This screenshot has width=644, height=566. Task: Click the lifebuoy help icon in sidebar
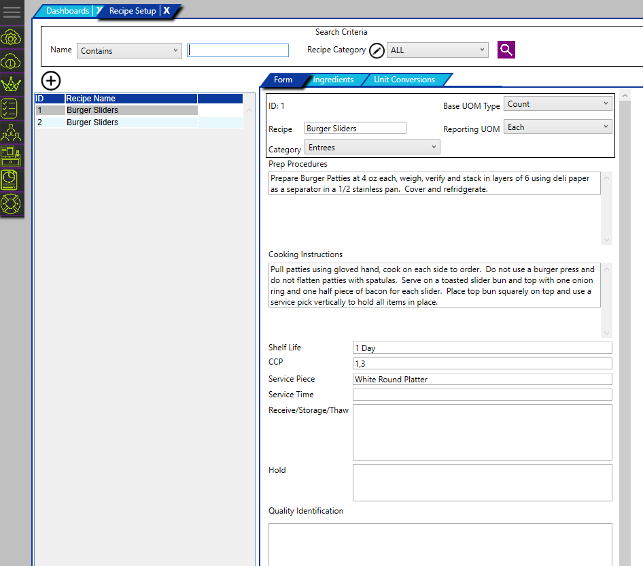(12, 203)
